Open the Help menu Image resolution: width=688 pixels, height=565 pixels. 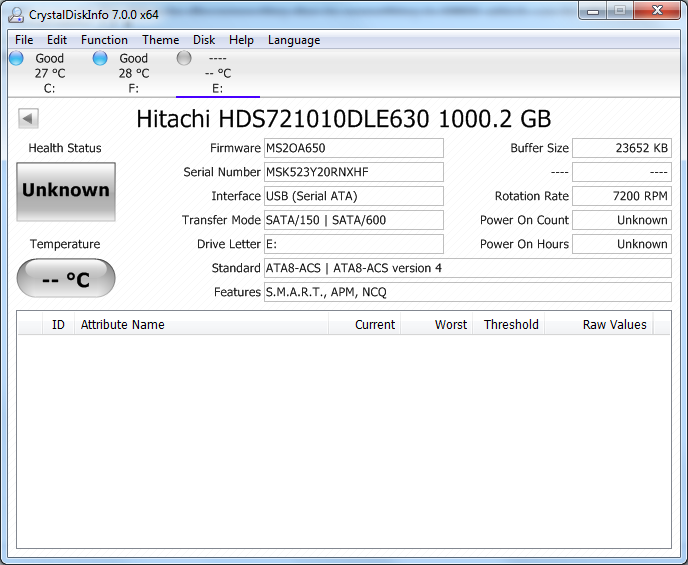pyautogui.click(x=241, y=40)
